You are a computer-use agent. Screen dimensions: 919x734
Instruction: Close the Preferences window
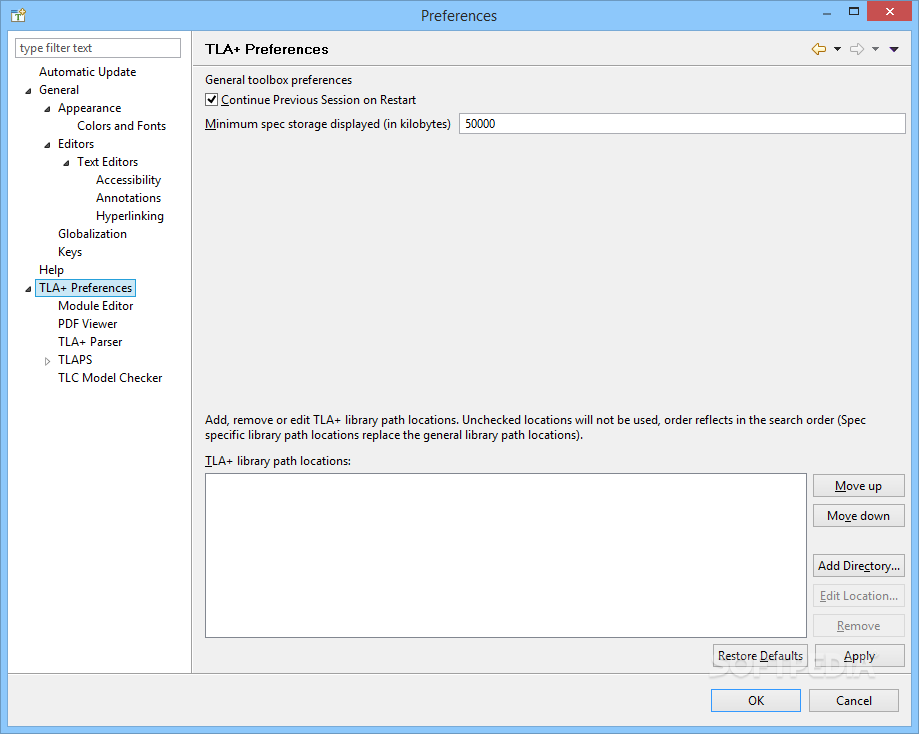coord(889,12)
